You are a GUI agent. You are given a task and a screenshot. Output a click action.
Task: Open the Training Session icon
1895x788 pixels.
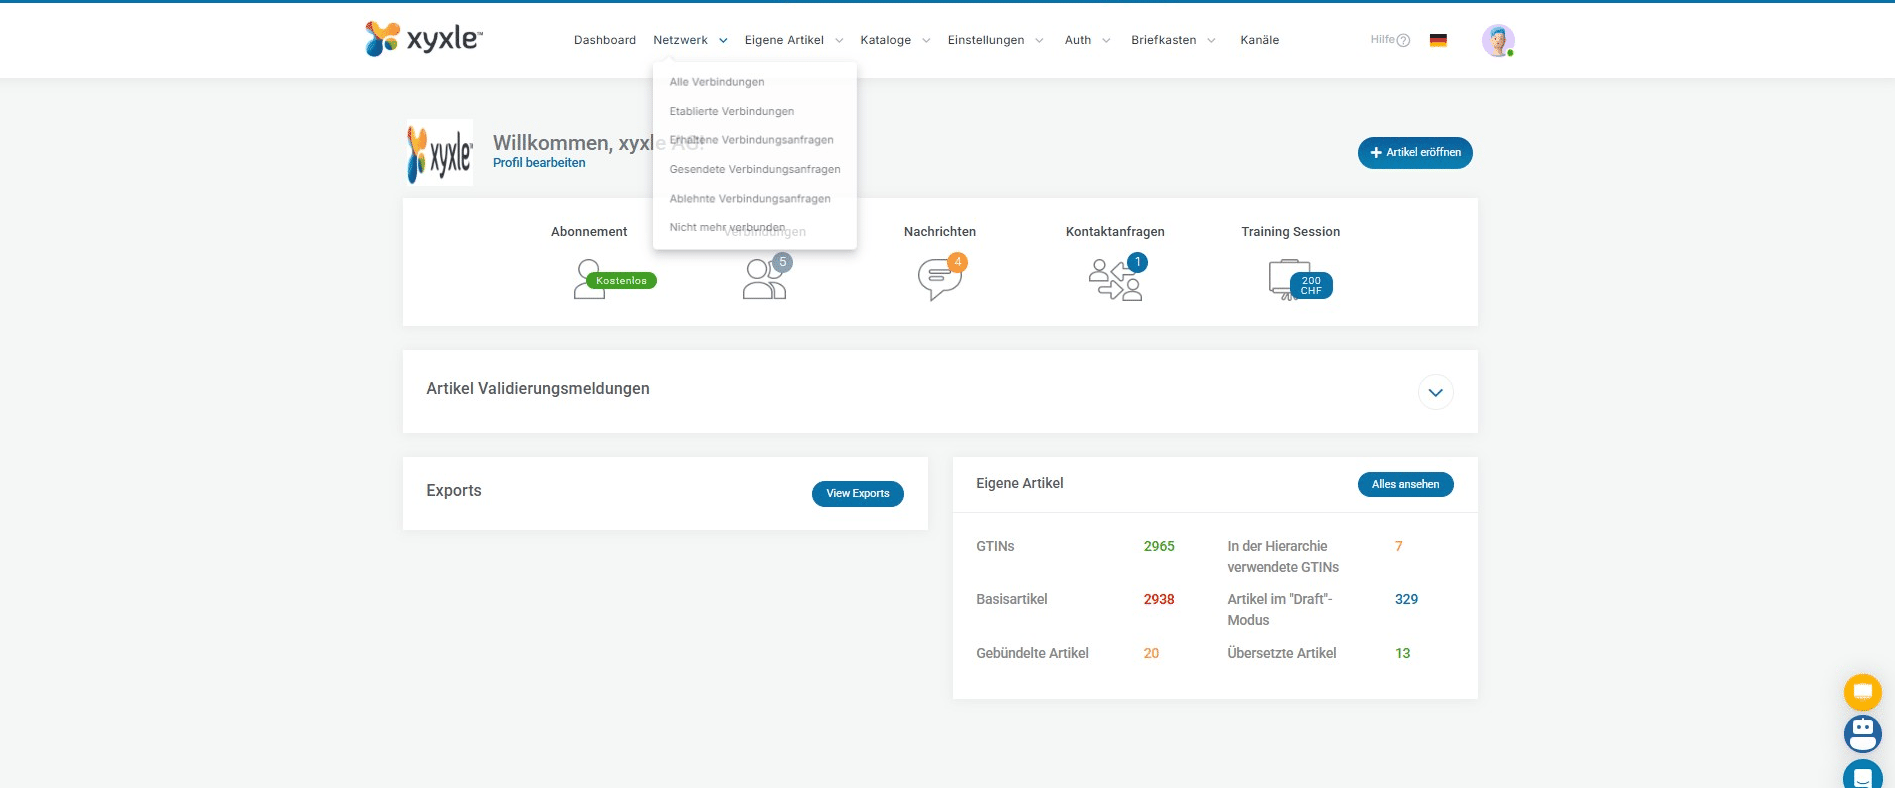pyautogui.click(x=1291, y=279)
